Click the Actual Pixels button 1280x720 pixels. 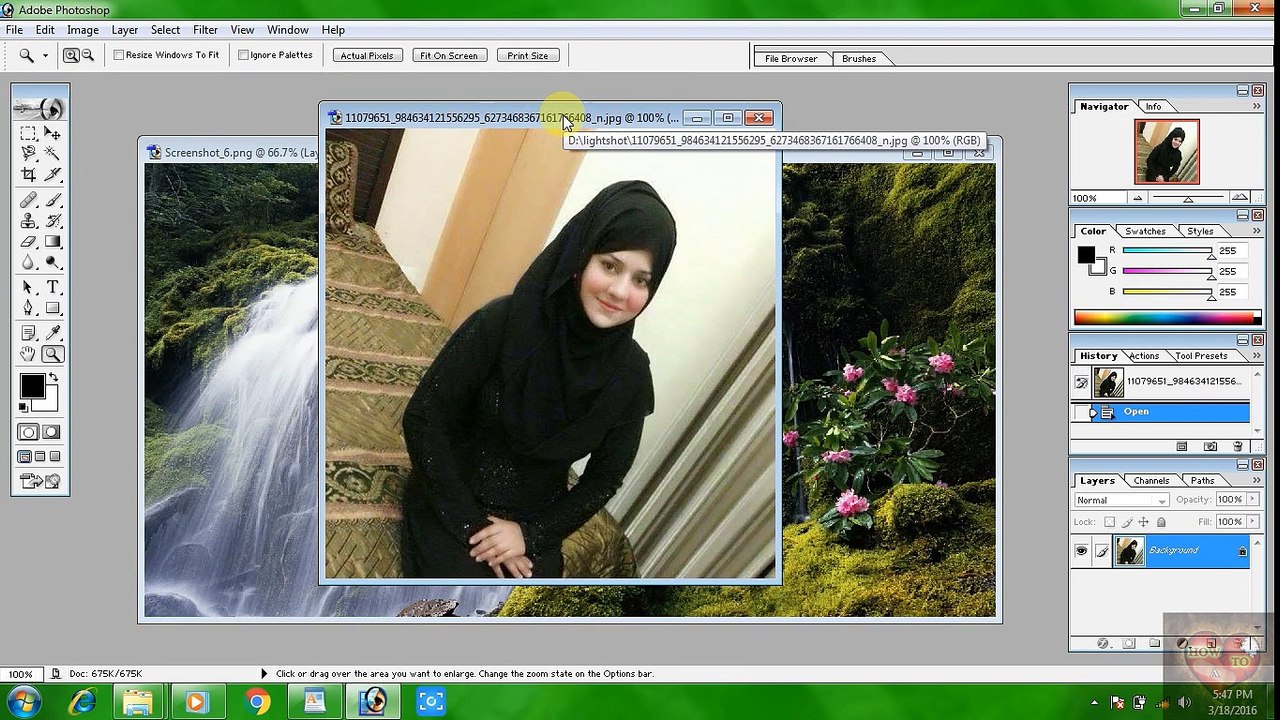pyautogui.click(x=367, y=56)
